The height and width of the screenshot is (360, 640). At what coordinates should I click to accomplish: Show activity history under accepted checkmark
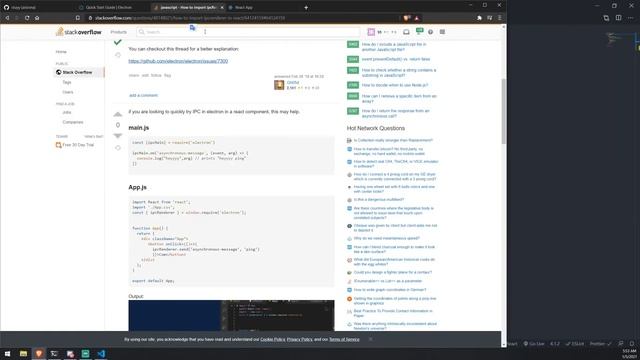[x=118, y=55]
